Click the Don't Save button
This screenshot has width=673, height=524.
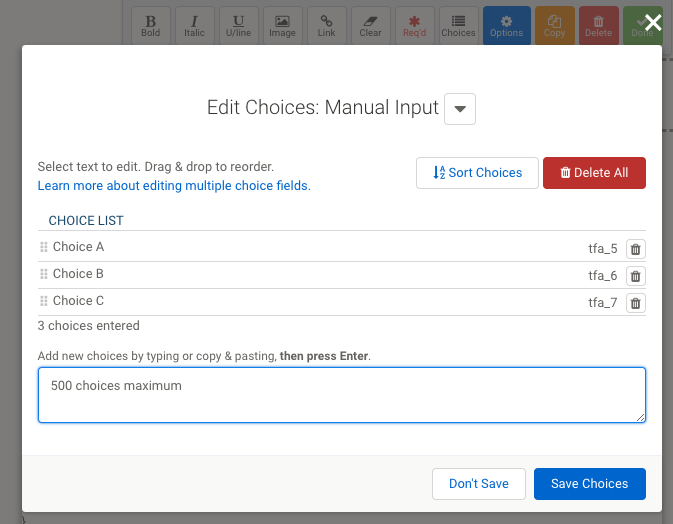(x=479, y=484)
